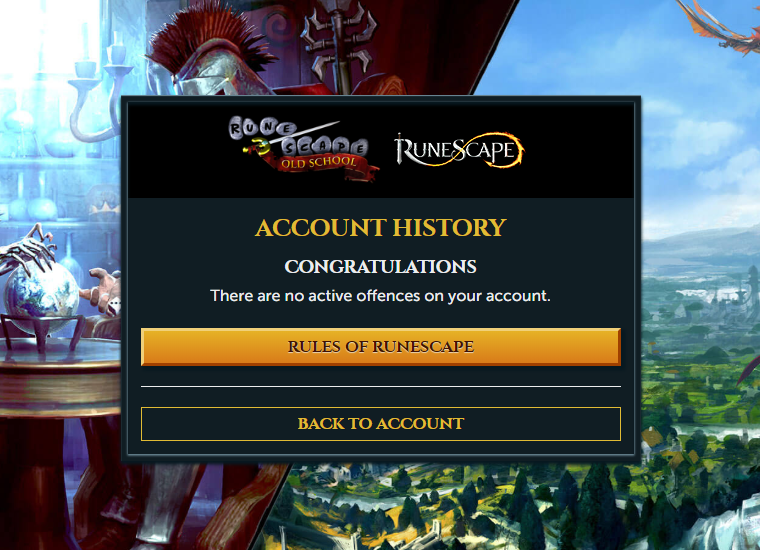Click the white divider line below Rules button
Image resolution: width=760 pixels, height=550 pixels.
click(380, 386)
